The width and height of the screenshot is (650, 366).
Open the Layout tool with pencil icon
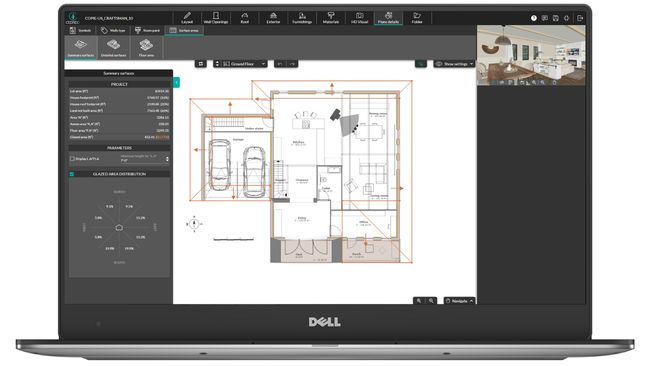187,18
